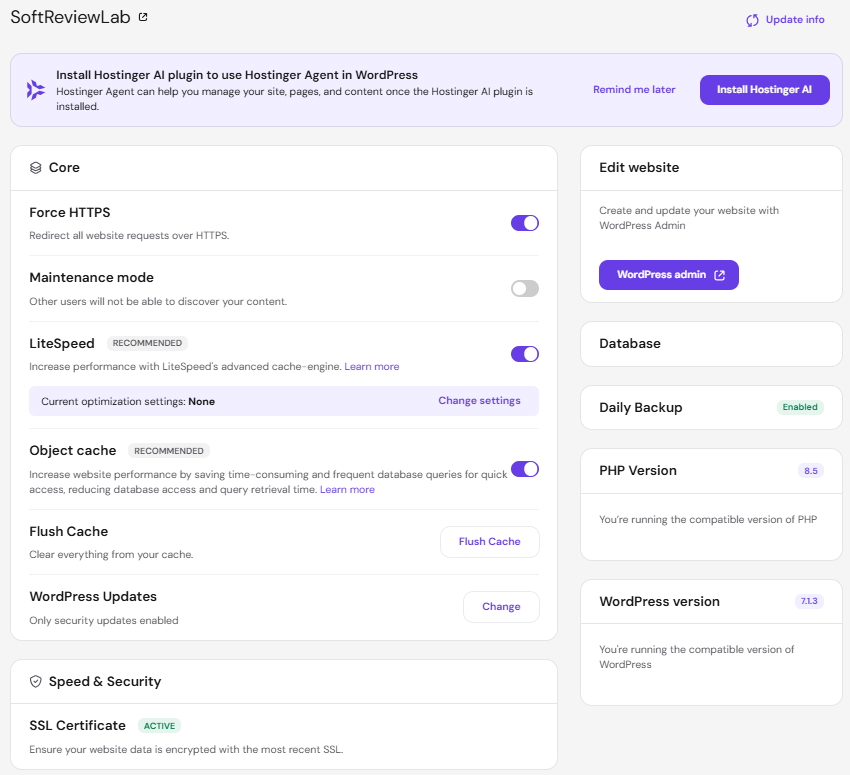Screen dimensions: 850x775
Task: Click external-link icon on WordPress admin button
Action: click(x=719, y=275)
